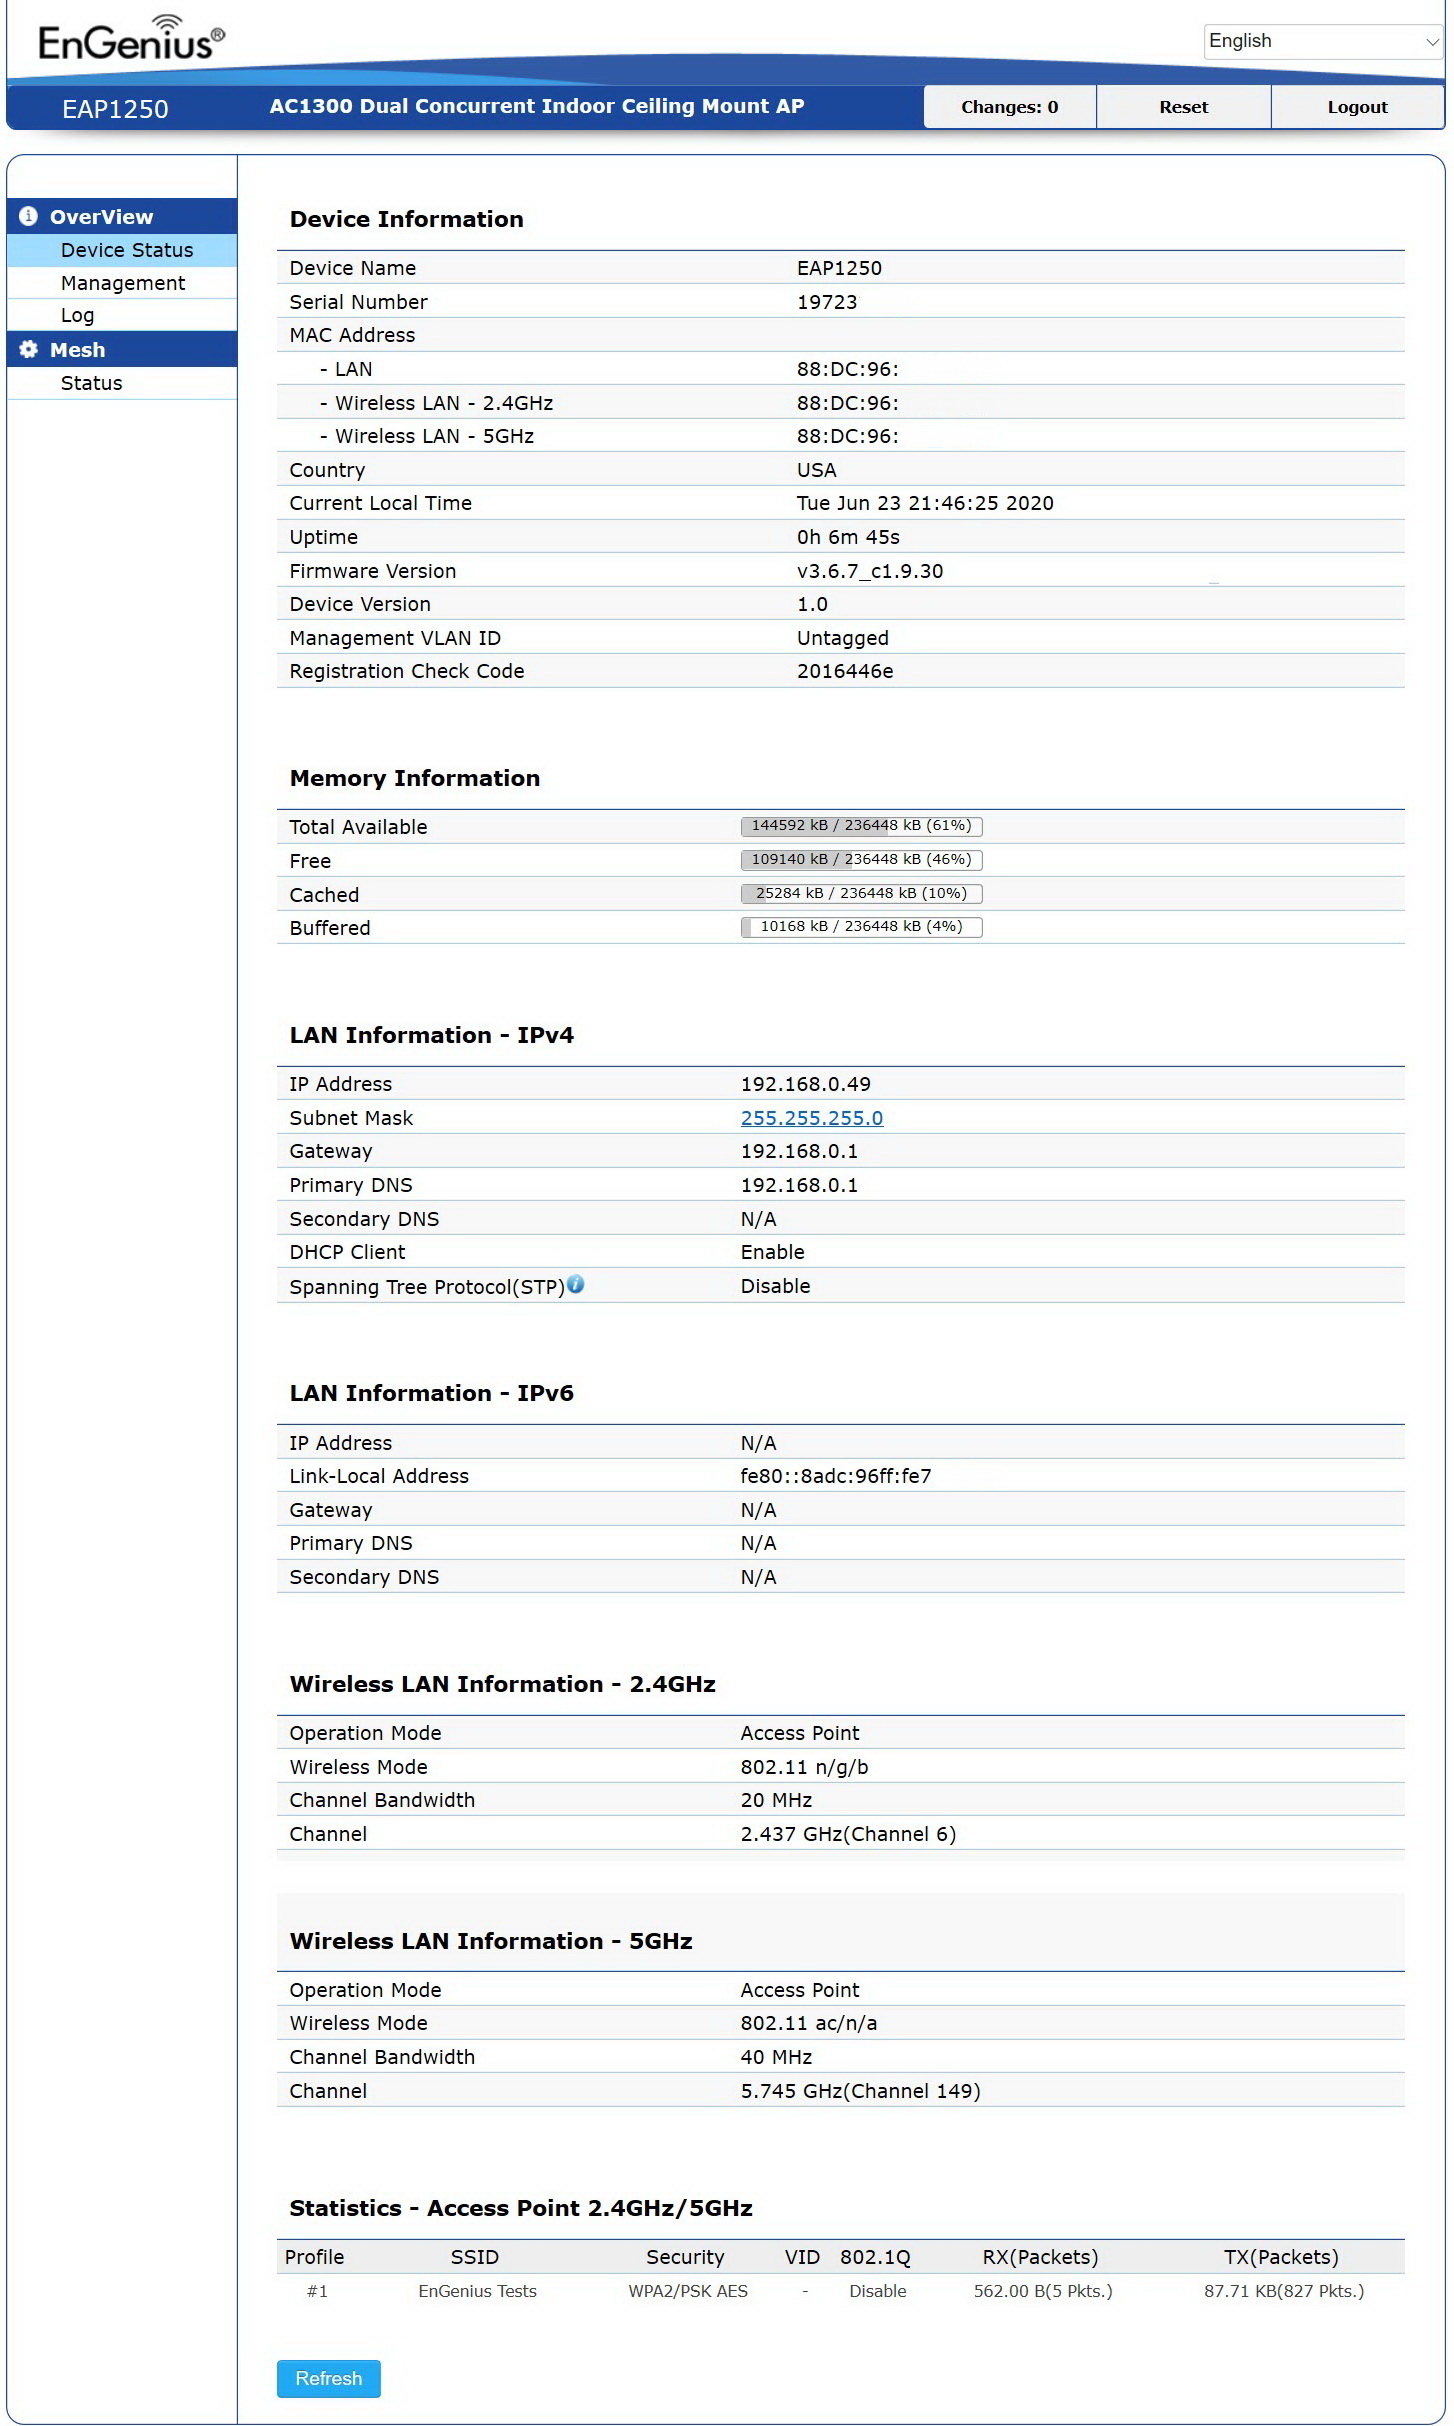This screenshot has height=2426, width=1454.
Task: Open the Mesh Status menu item
Action: (122, 383)
